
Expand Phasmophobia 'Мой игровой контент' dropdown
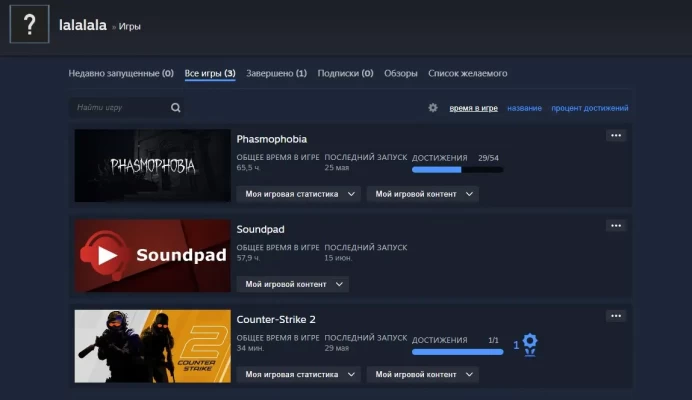tap(423, 194)
